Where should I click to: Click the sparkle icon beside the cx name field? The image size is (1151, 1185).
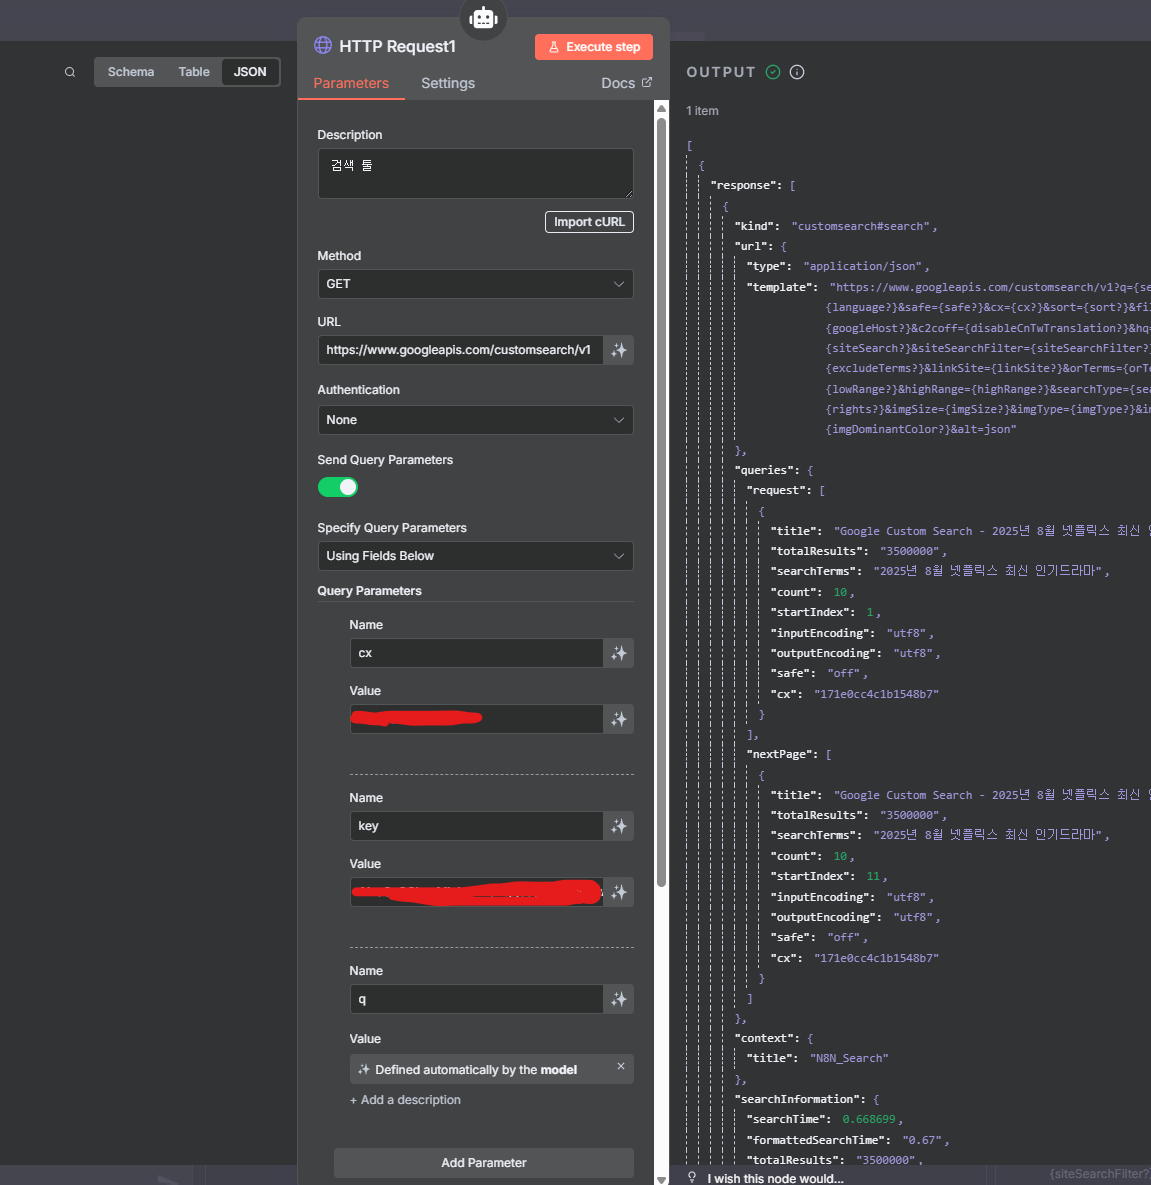619,653
